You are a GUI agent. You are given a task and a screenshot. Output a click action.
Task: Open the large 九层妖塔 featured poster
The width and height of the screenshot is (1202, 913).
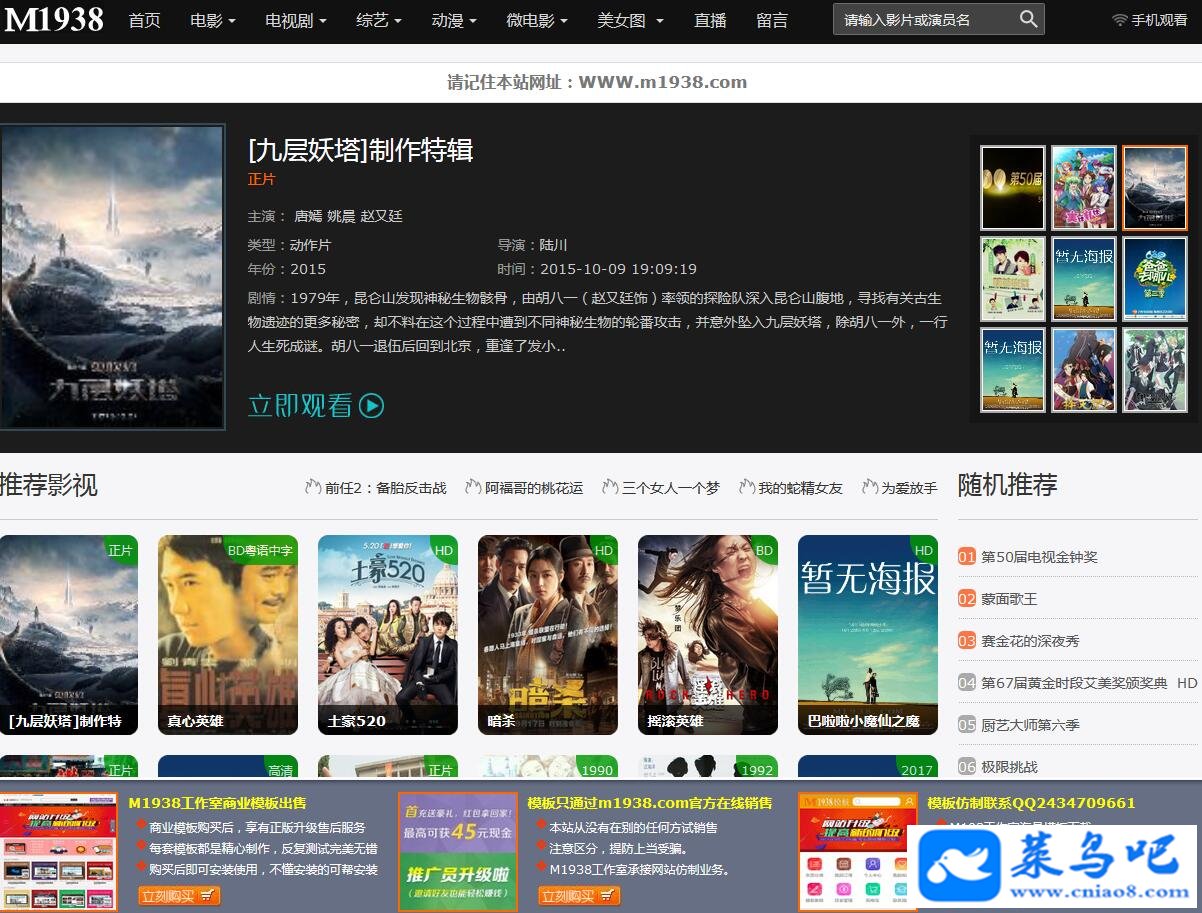[112, 277]
